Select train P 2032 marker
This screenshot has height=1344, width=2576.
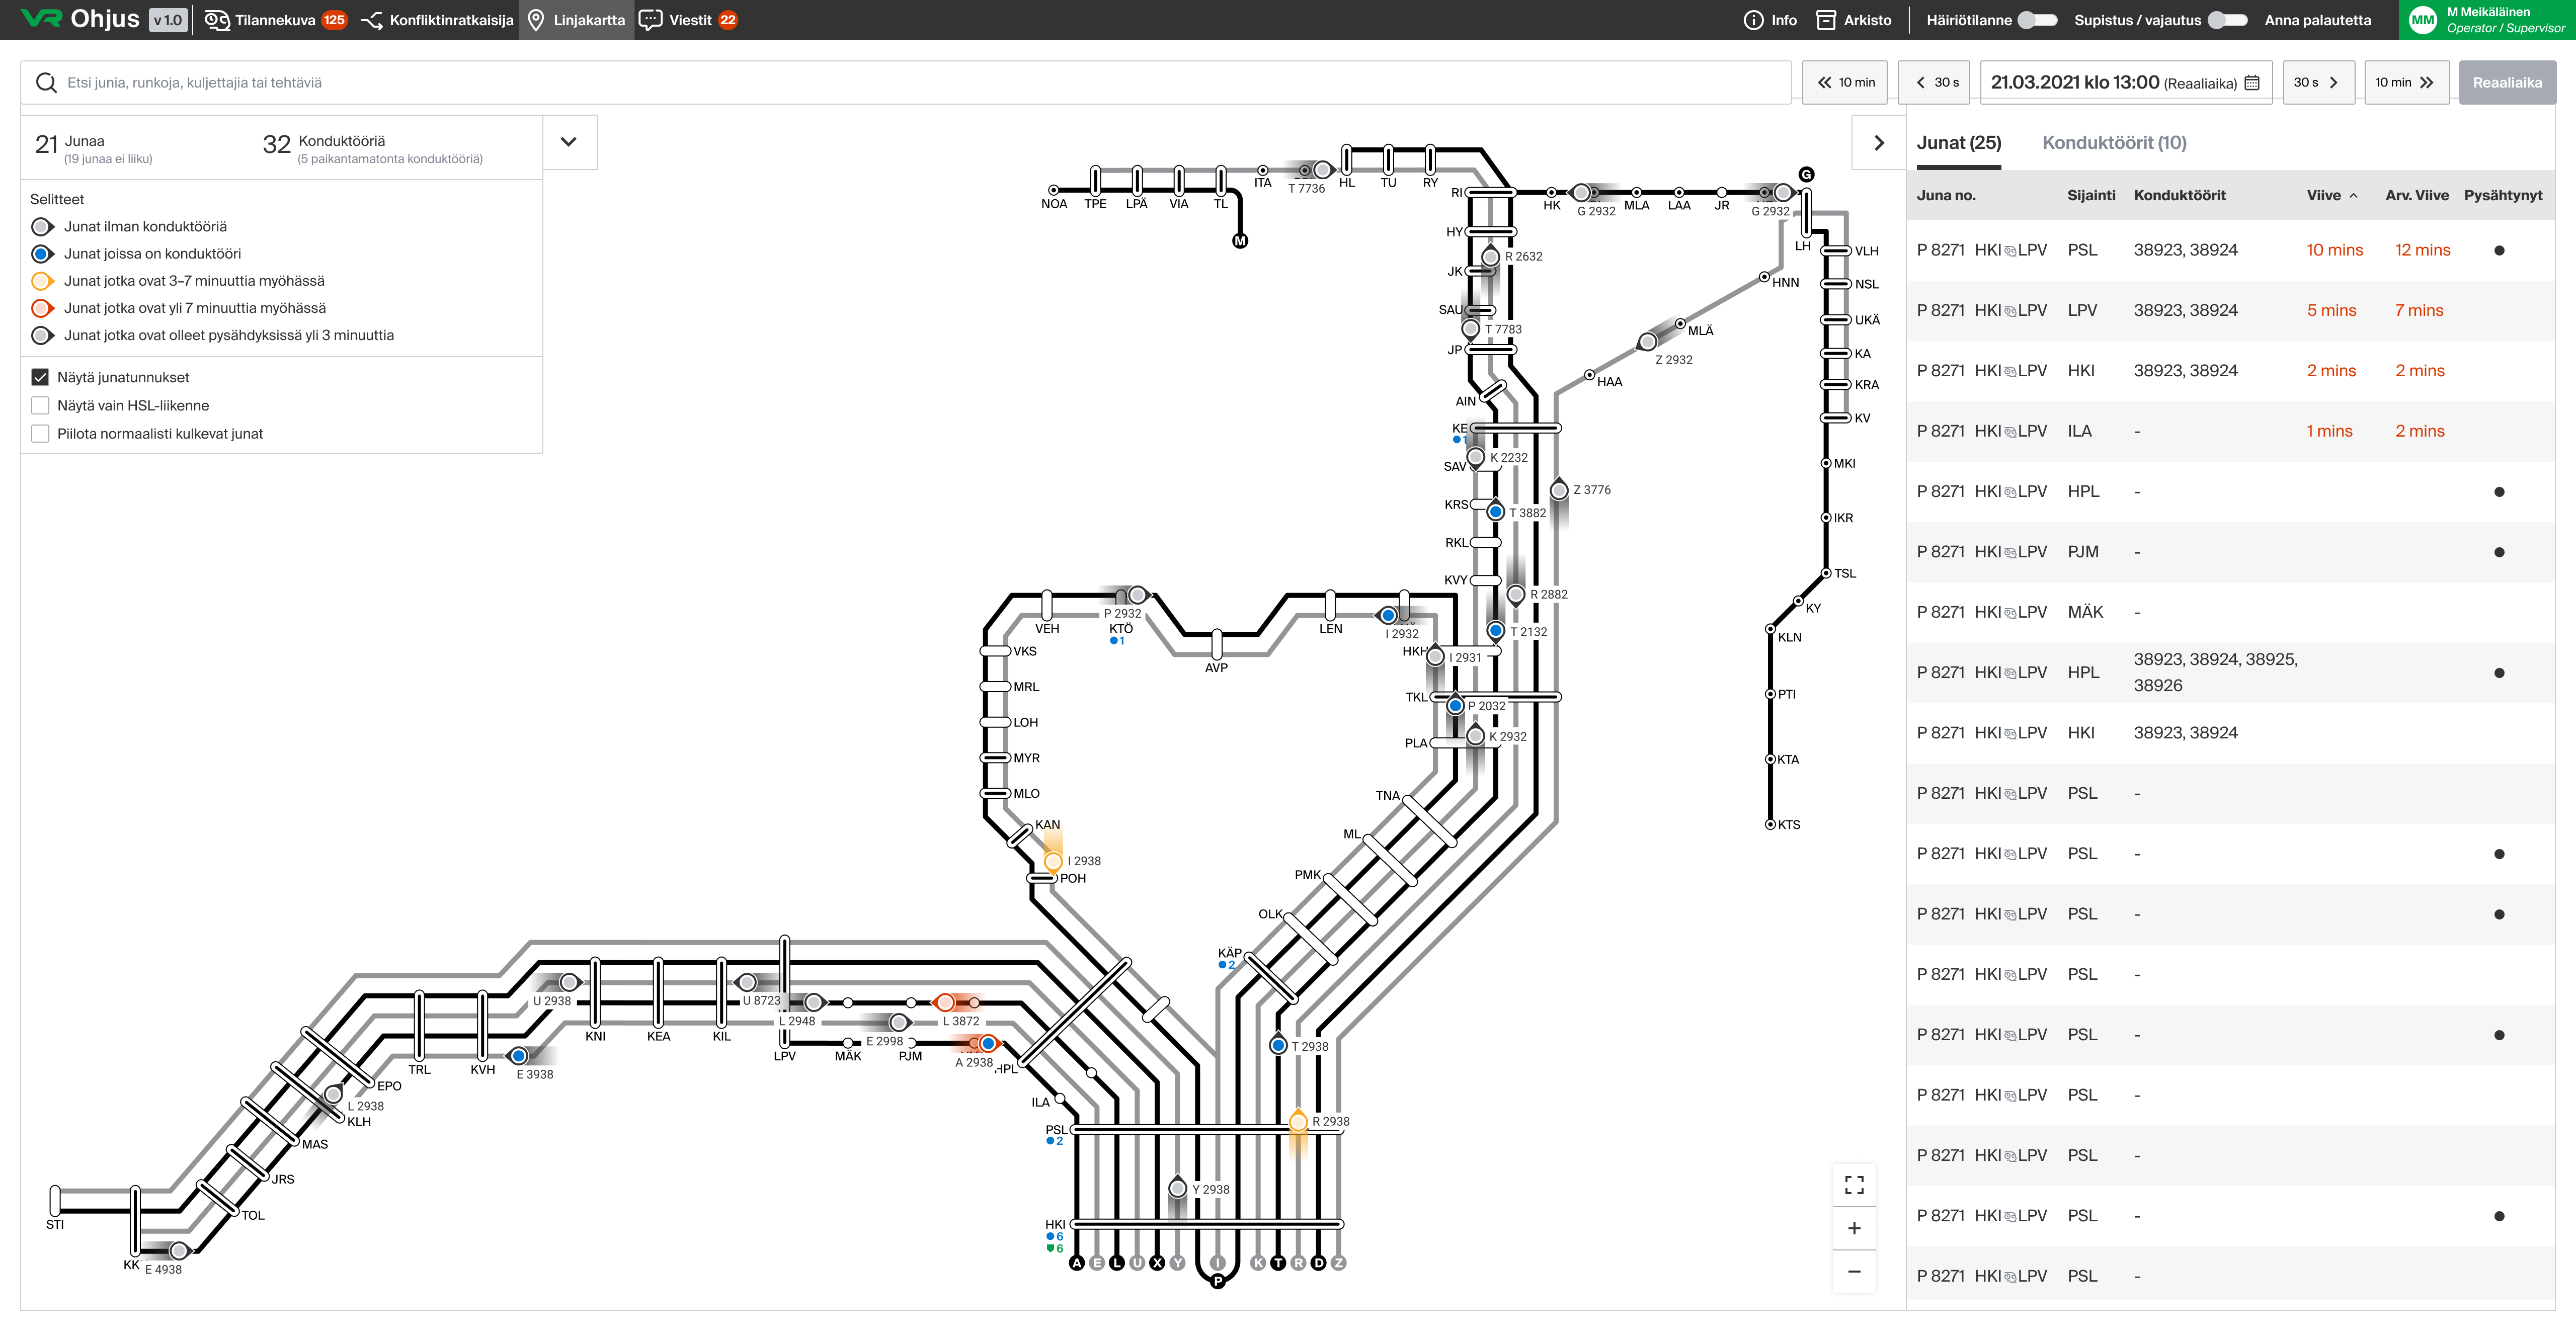click(1456, 706)
